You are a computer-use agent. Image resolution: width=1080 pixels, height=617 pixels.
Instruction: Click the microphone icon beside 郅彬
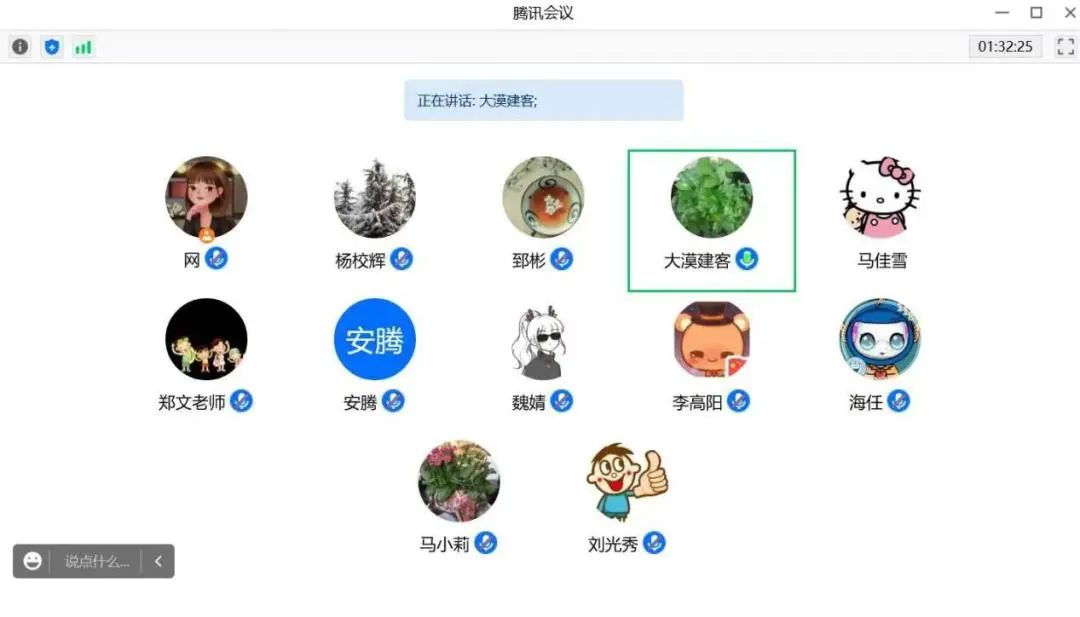point(561,259)
